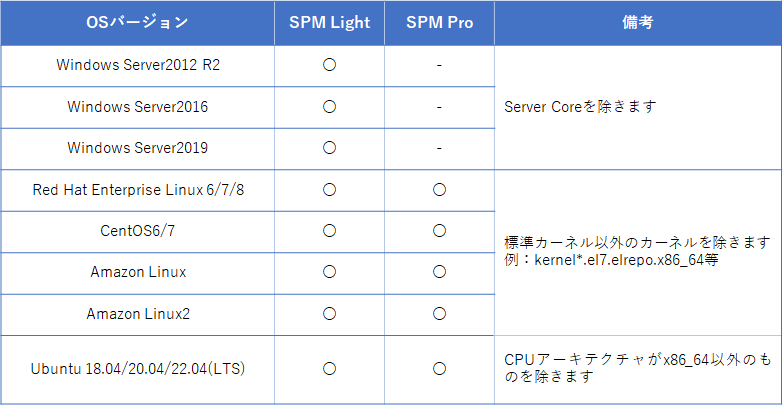This screenshot has width=783, height=405.
Task: Select the SPM Light column header
Action: point(329,22)
